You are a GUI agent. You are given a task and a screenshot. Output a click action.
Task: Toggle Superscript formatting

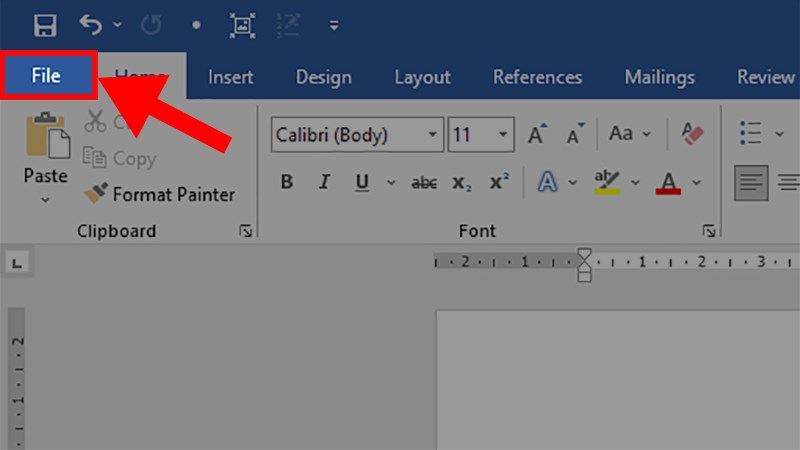499,181
